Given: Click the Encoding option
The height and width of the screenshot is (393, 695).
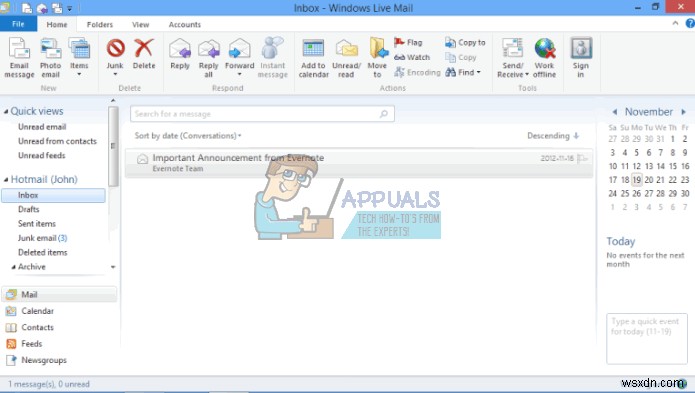Looking at the screenshot, I should click(x=417, y=72).
